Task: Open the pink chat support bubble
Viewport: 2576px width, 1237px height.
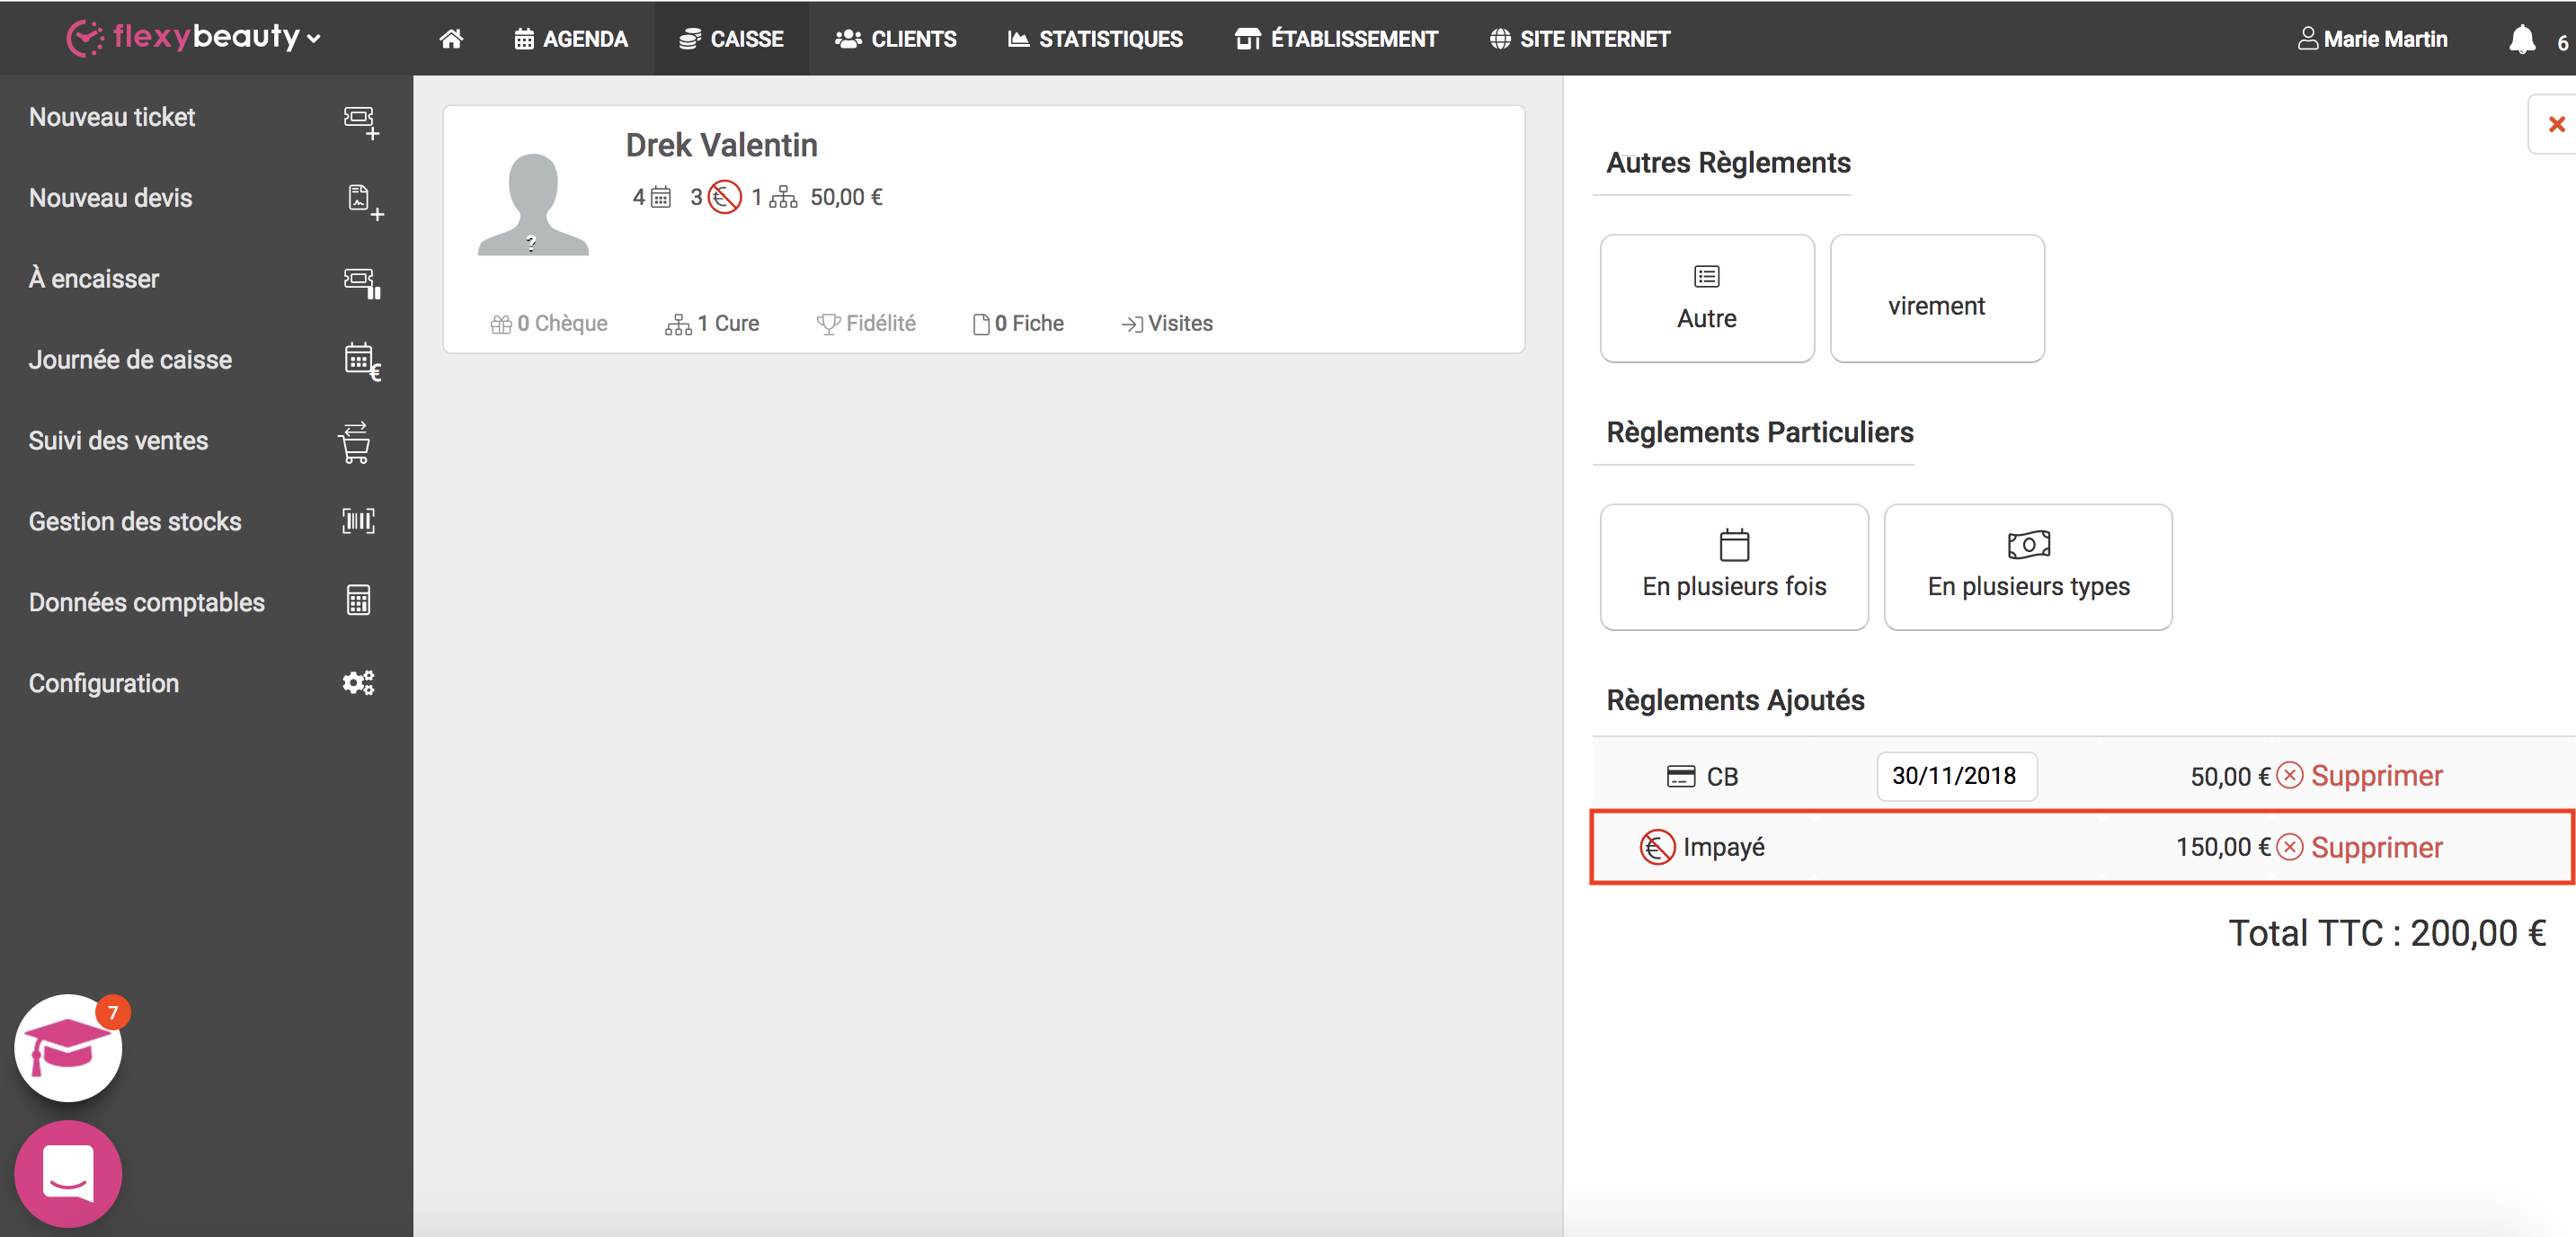Action: tap(68, 1173)
